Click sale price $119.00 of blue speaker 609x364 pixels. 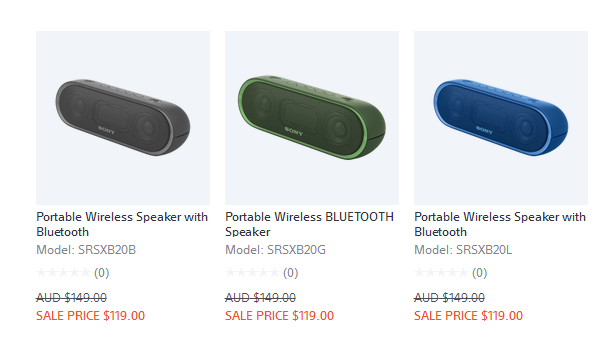pos(468,316)
